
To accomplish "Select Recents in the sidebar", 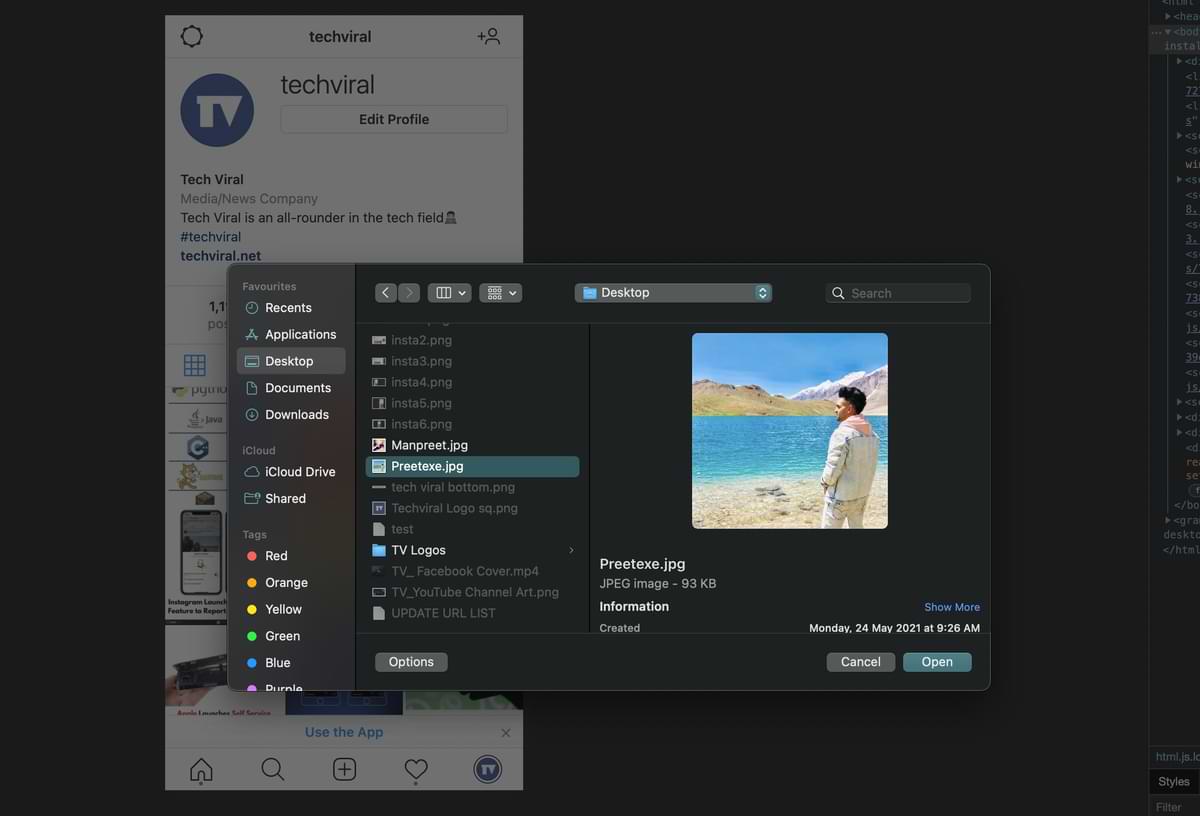I will [x=291, y=308].
